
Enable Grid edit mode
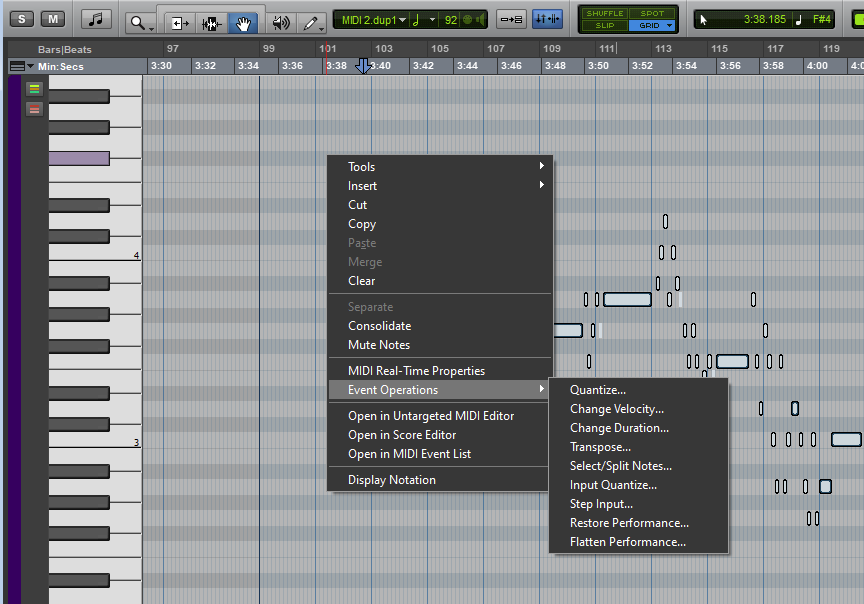[648, 25]
